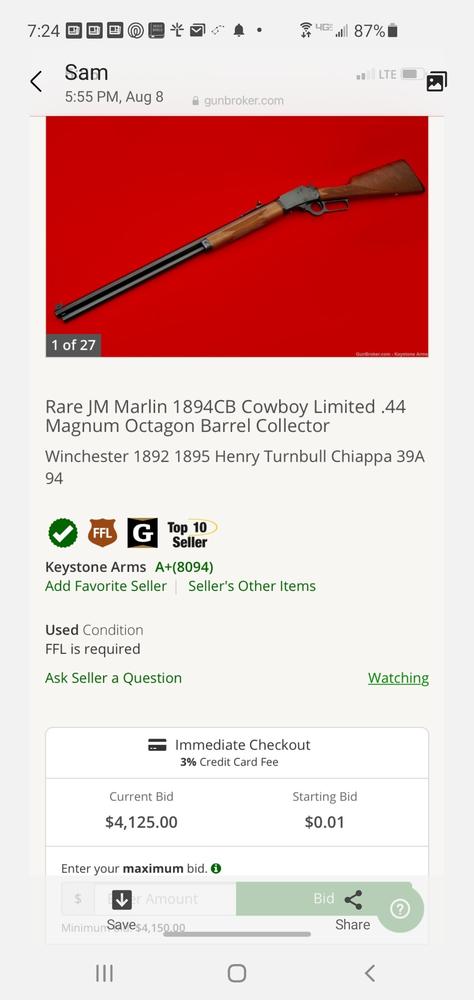Open the image gallery icon at top right
This screenshot has height=1000, width=474.
[437, 82]
